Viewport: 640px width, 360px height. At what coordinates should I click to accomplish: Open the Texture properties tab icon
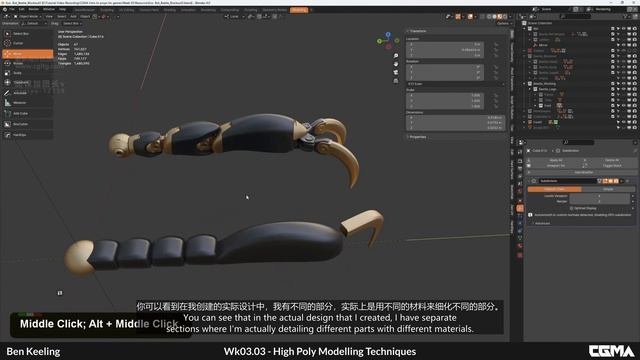[520, 256]
